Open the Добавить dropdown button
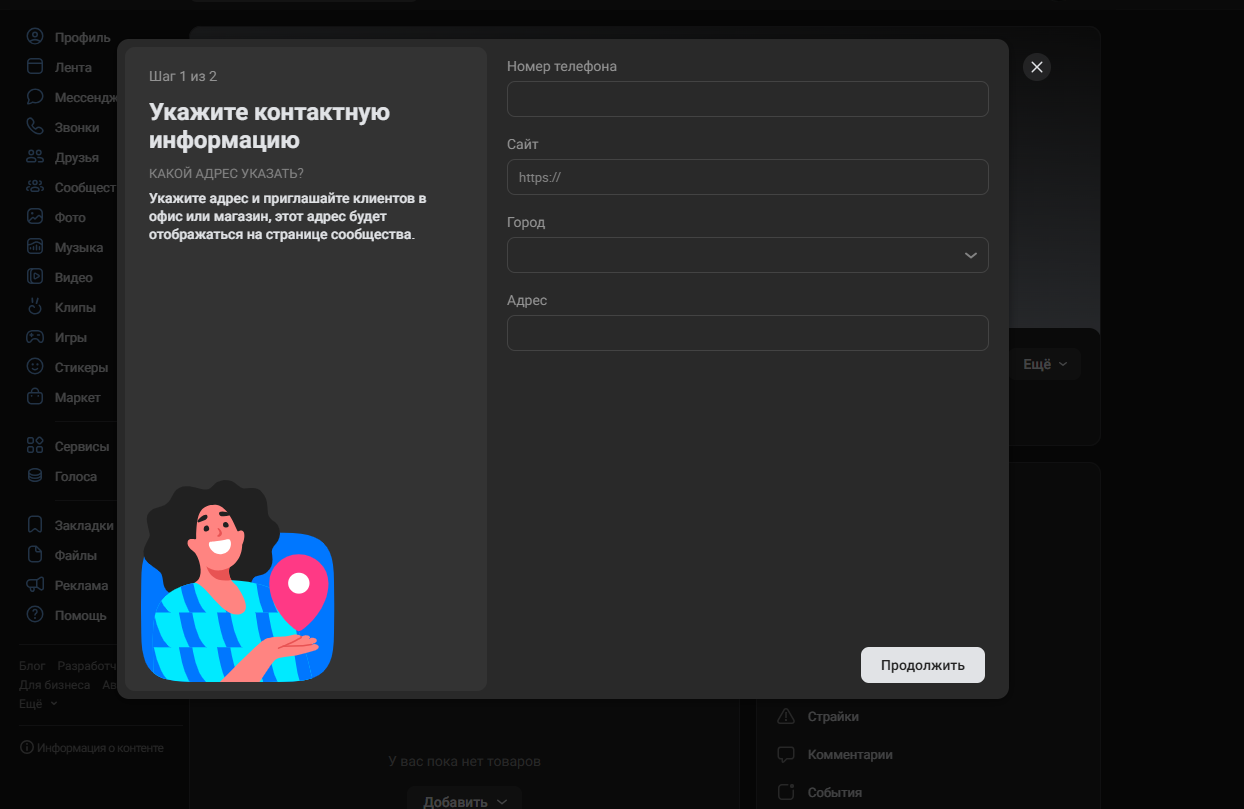 coord(465,800)
